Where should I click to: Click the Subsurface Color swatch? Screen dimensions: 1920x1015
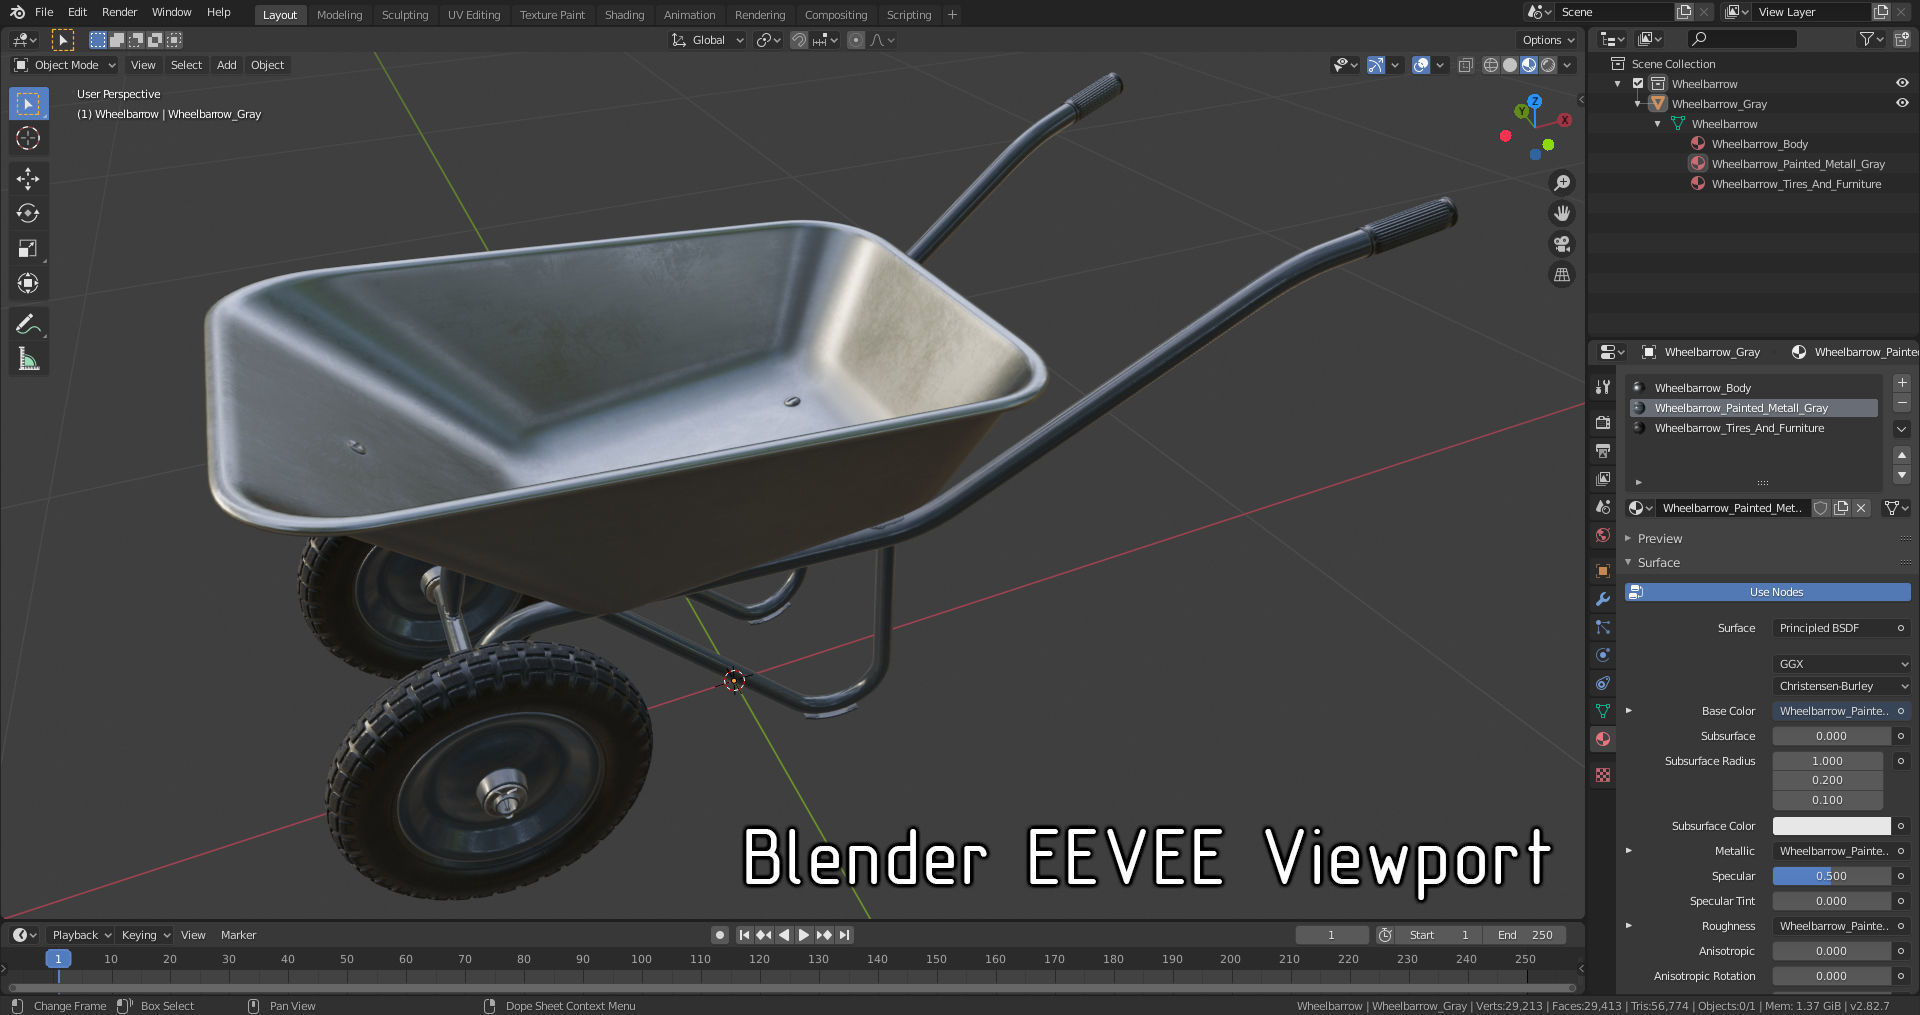1831,826
